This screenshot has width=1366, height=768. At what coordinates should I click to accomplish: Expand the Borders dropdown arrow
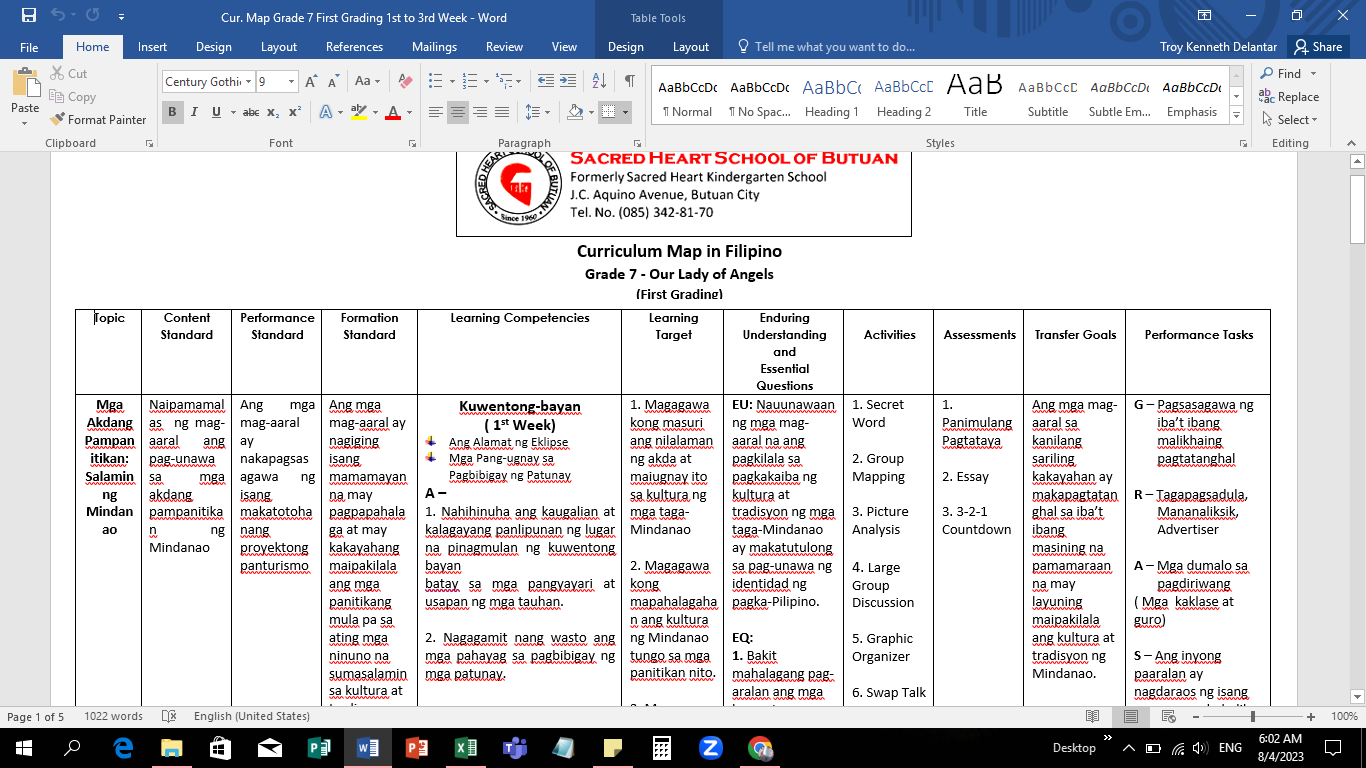(625, 113)
